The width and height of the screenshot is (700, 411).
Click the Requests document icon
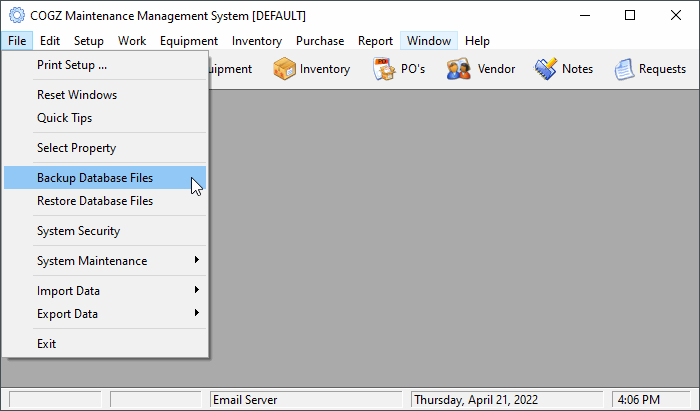point(624,69)
